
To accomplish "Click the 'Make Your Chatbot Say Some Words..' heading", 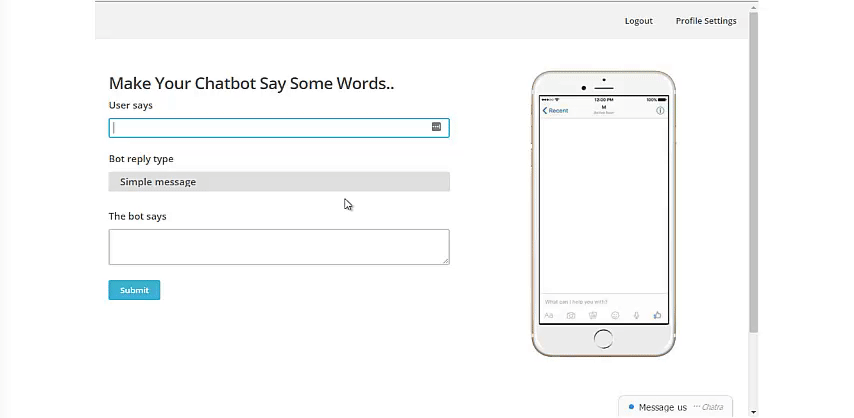I will tap(251, 83).
